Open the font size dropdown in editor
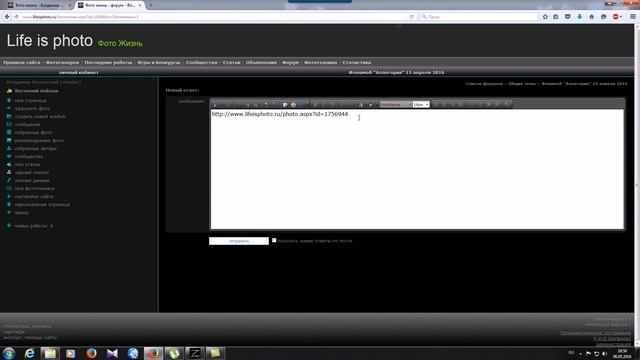 (421, 104)
